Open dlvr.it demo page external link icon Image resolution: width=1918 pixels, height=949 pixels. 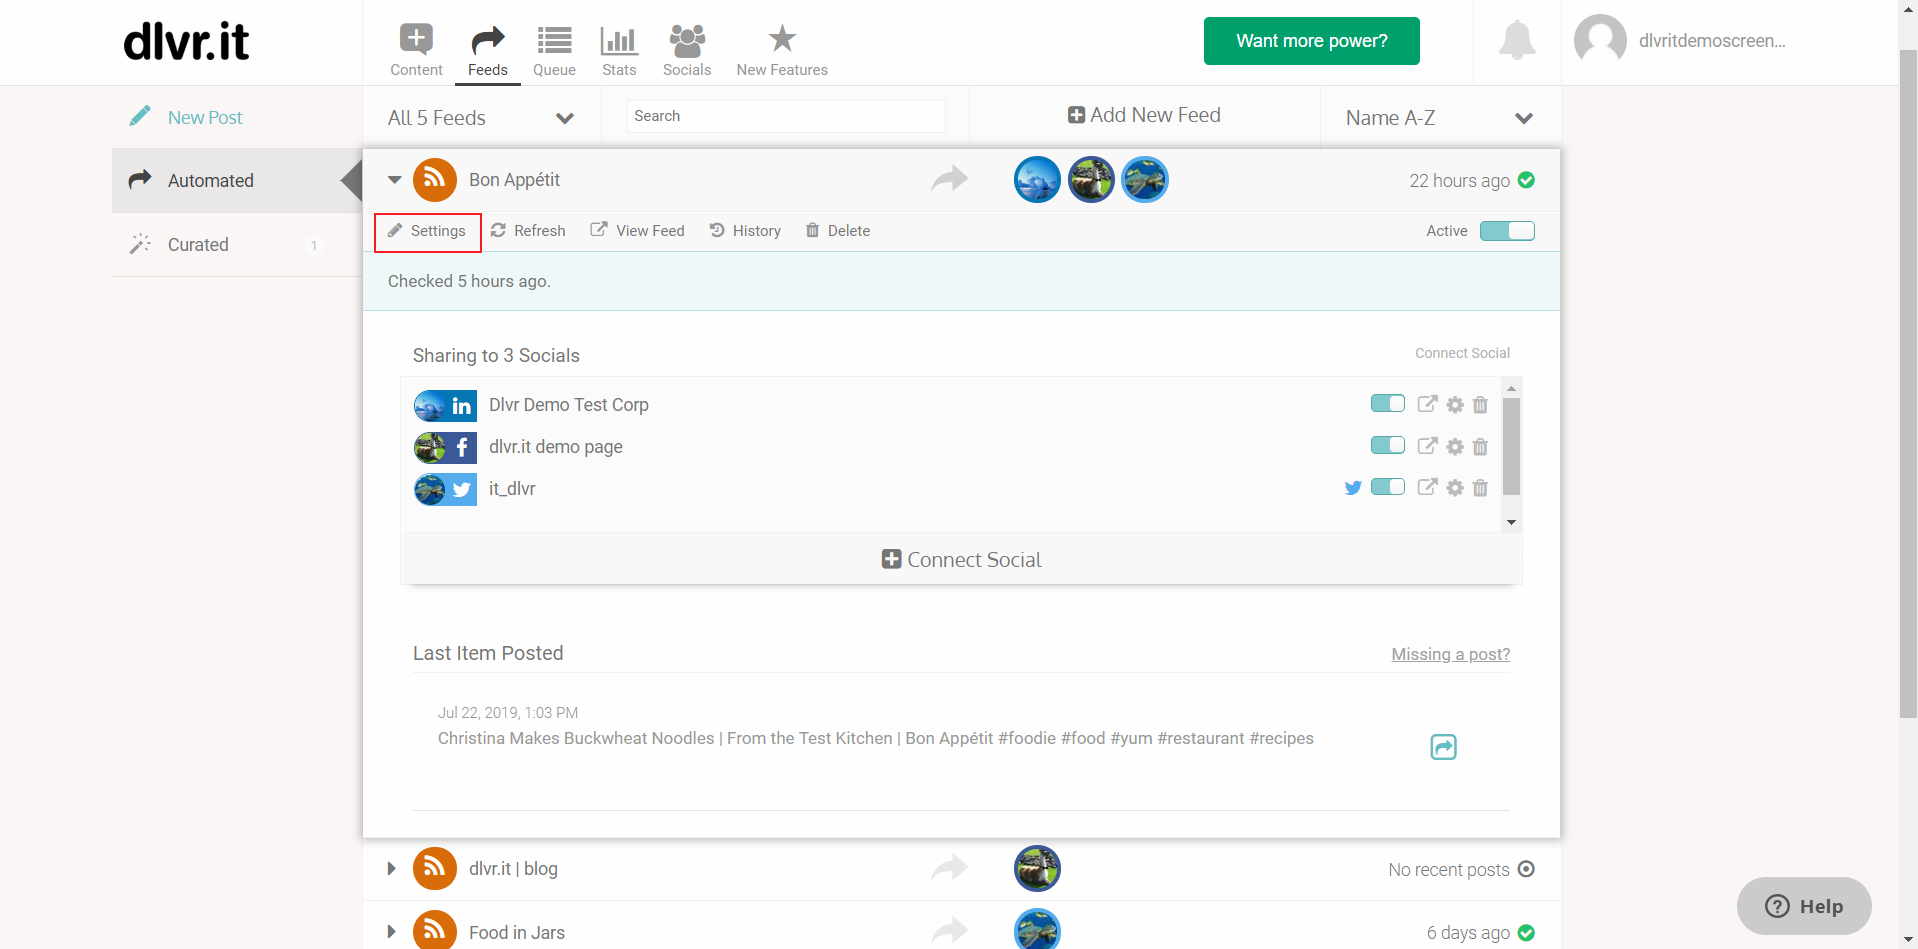point(1427,446)
